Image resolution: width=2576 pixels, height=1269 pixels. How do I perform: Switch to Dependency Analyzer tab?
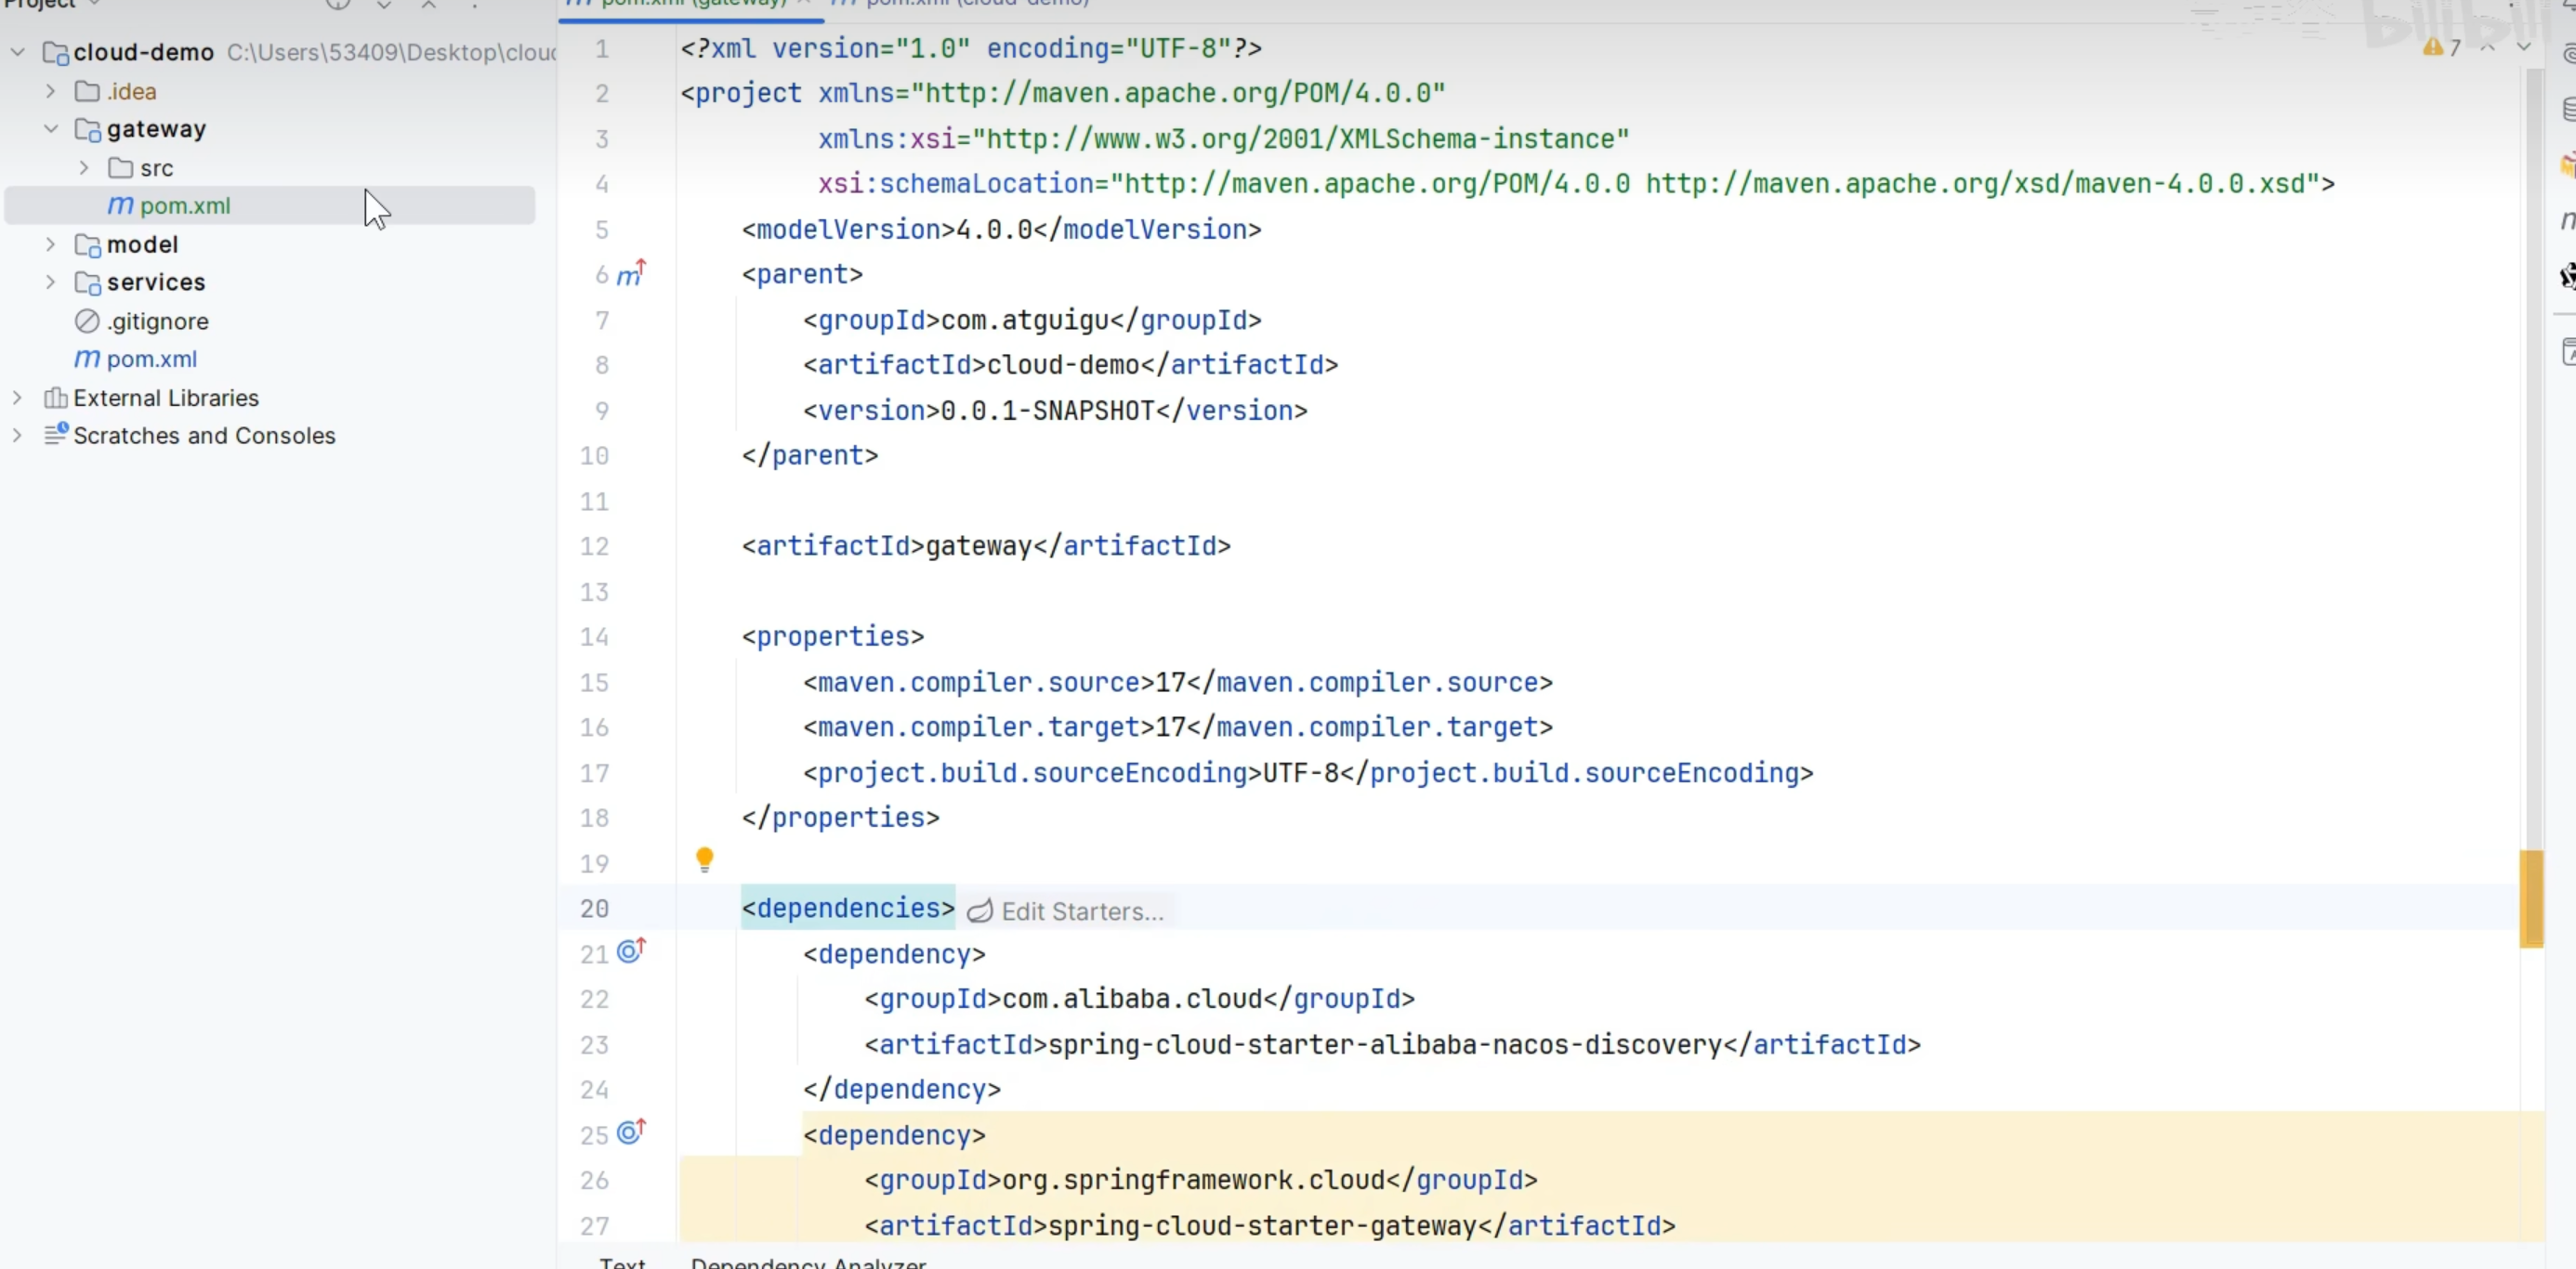pos(808,1262)
